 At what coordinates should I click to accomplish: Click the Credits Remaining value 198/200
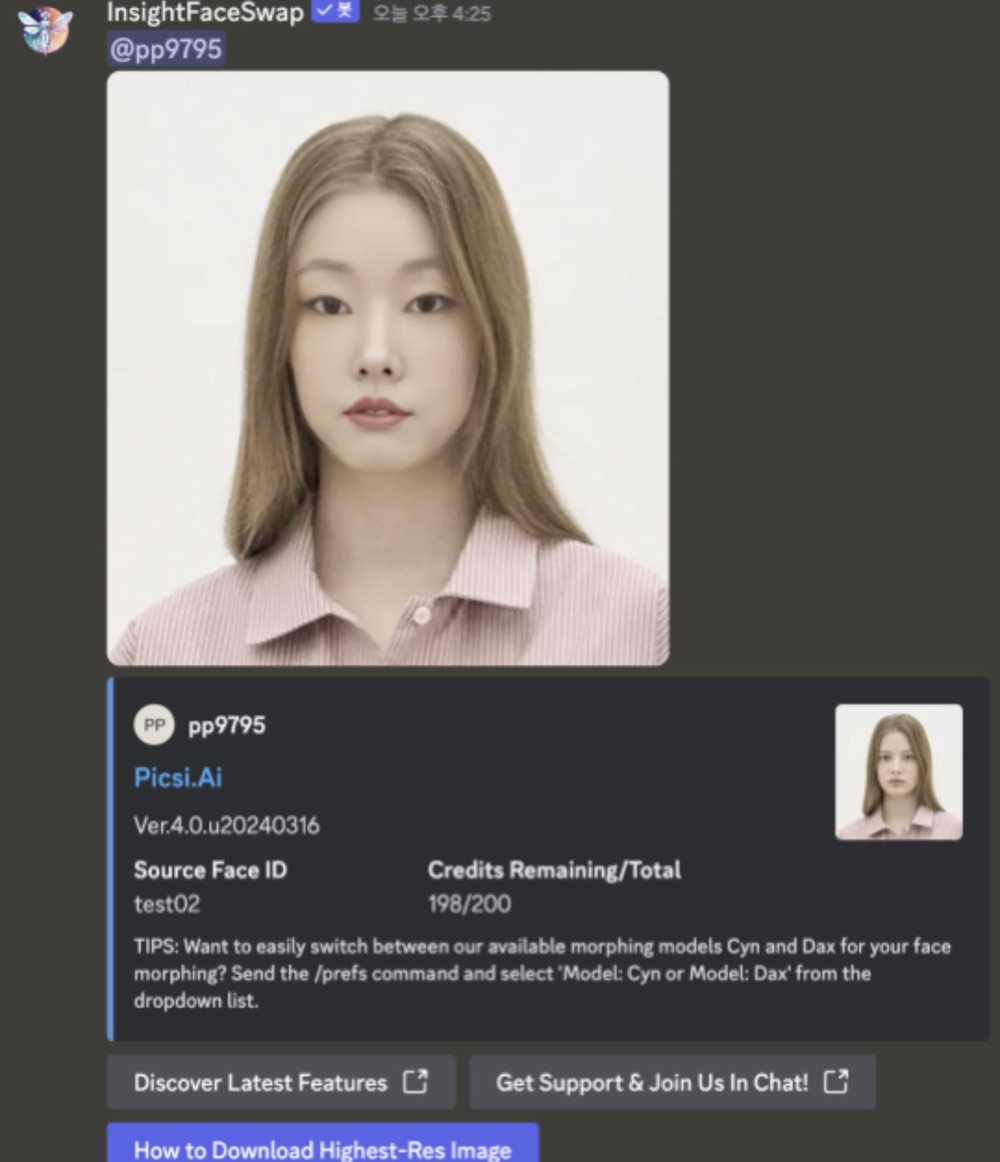[x=469, y=904]
